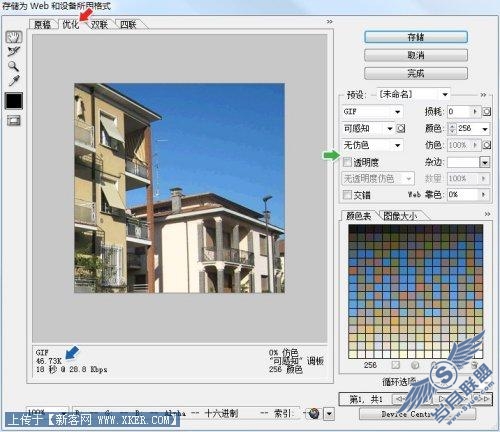
Task: Go to first animation frame
Action: pyautogui.click(x=401, y=399)
